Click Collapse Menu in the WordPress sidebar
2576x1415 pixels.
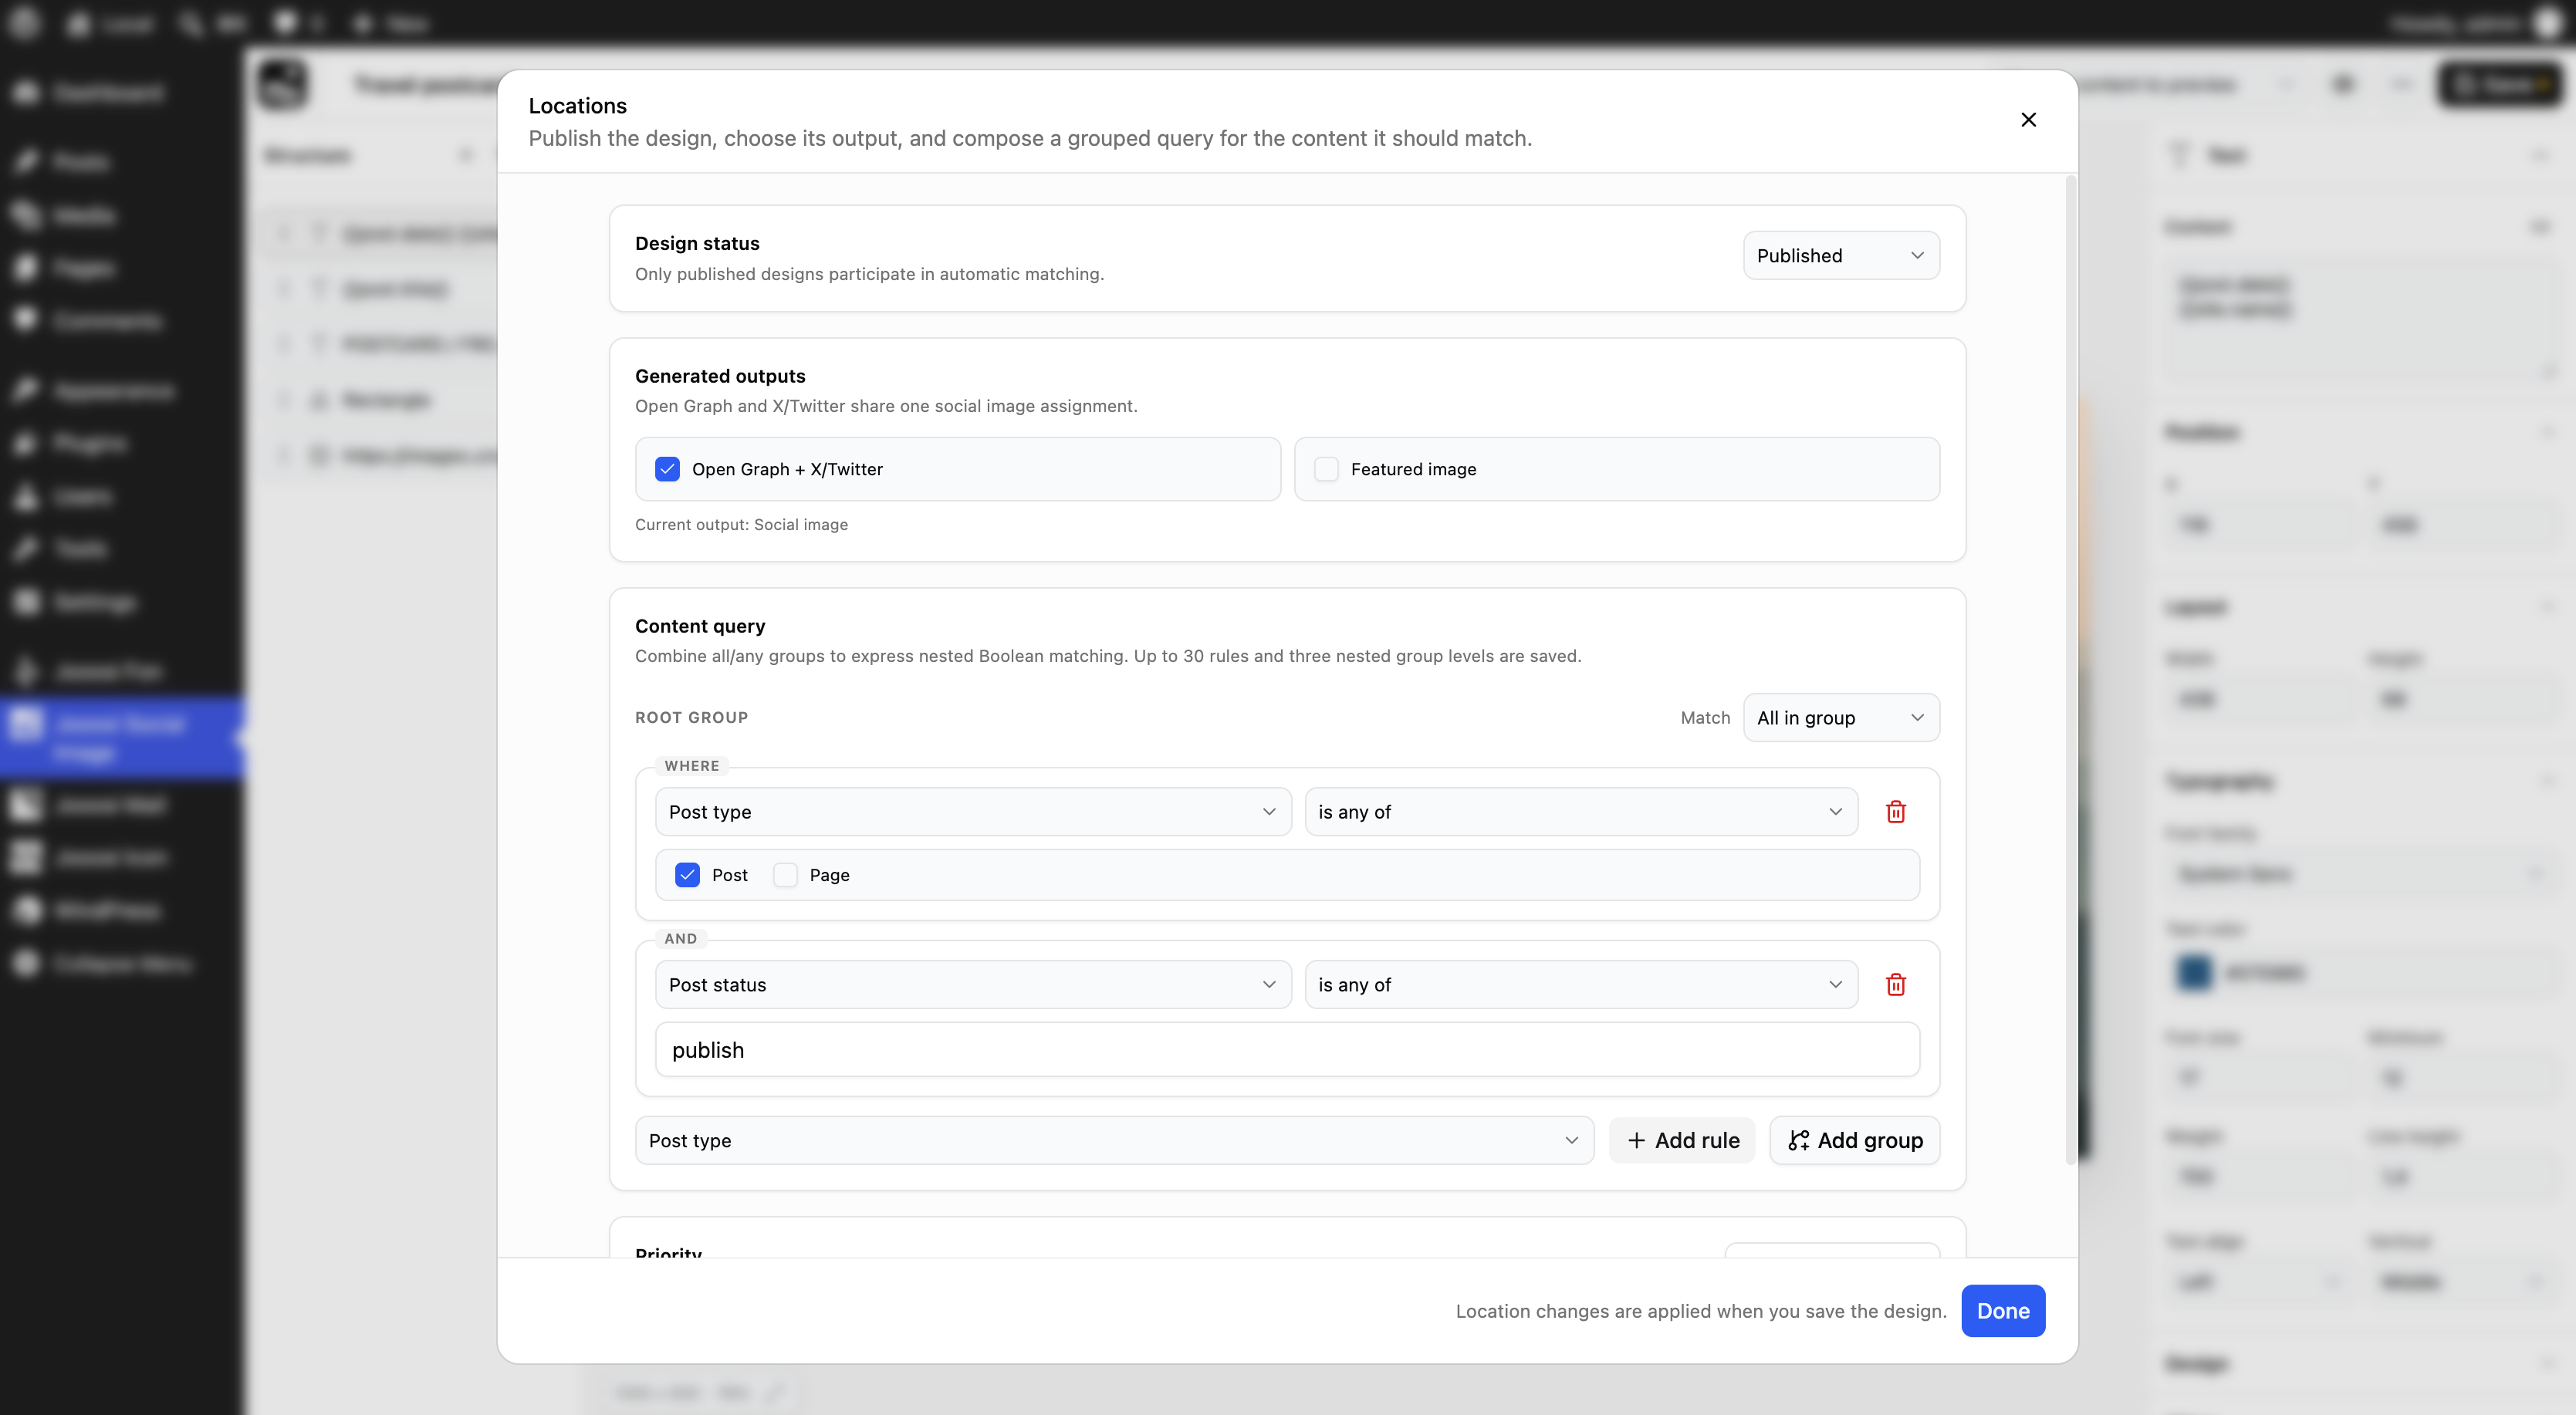point(122,963)
